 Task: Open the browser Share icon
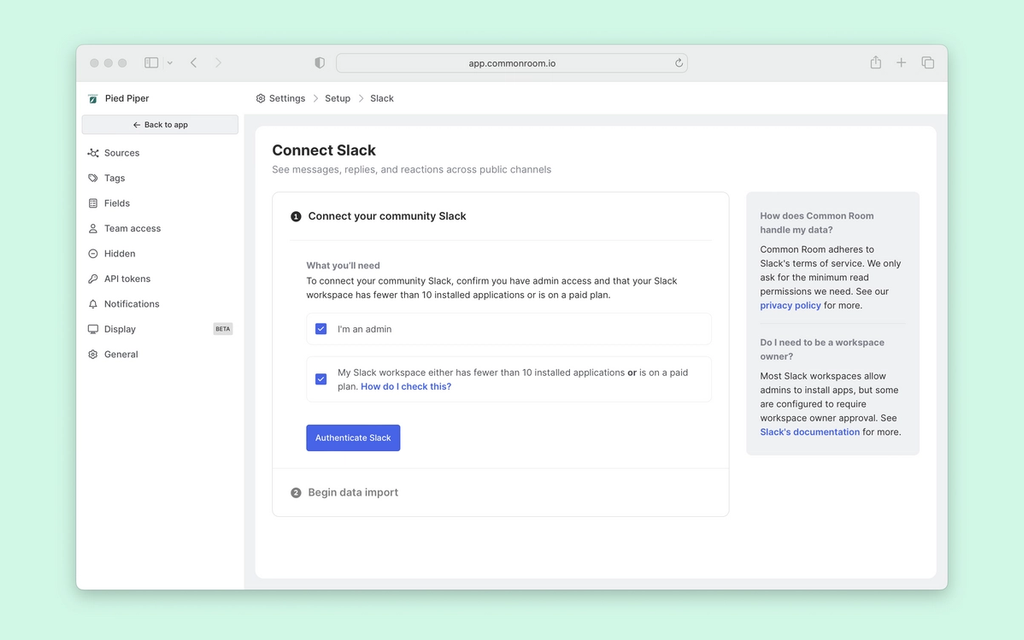(x=875, y=62)
